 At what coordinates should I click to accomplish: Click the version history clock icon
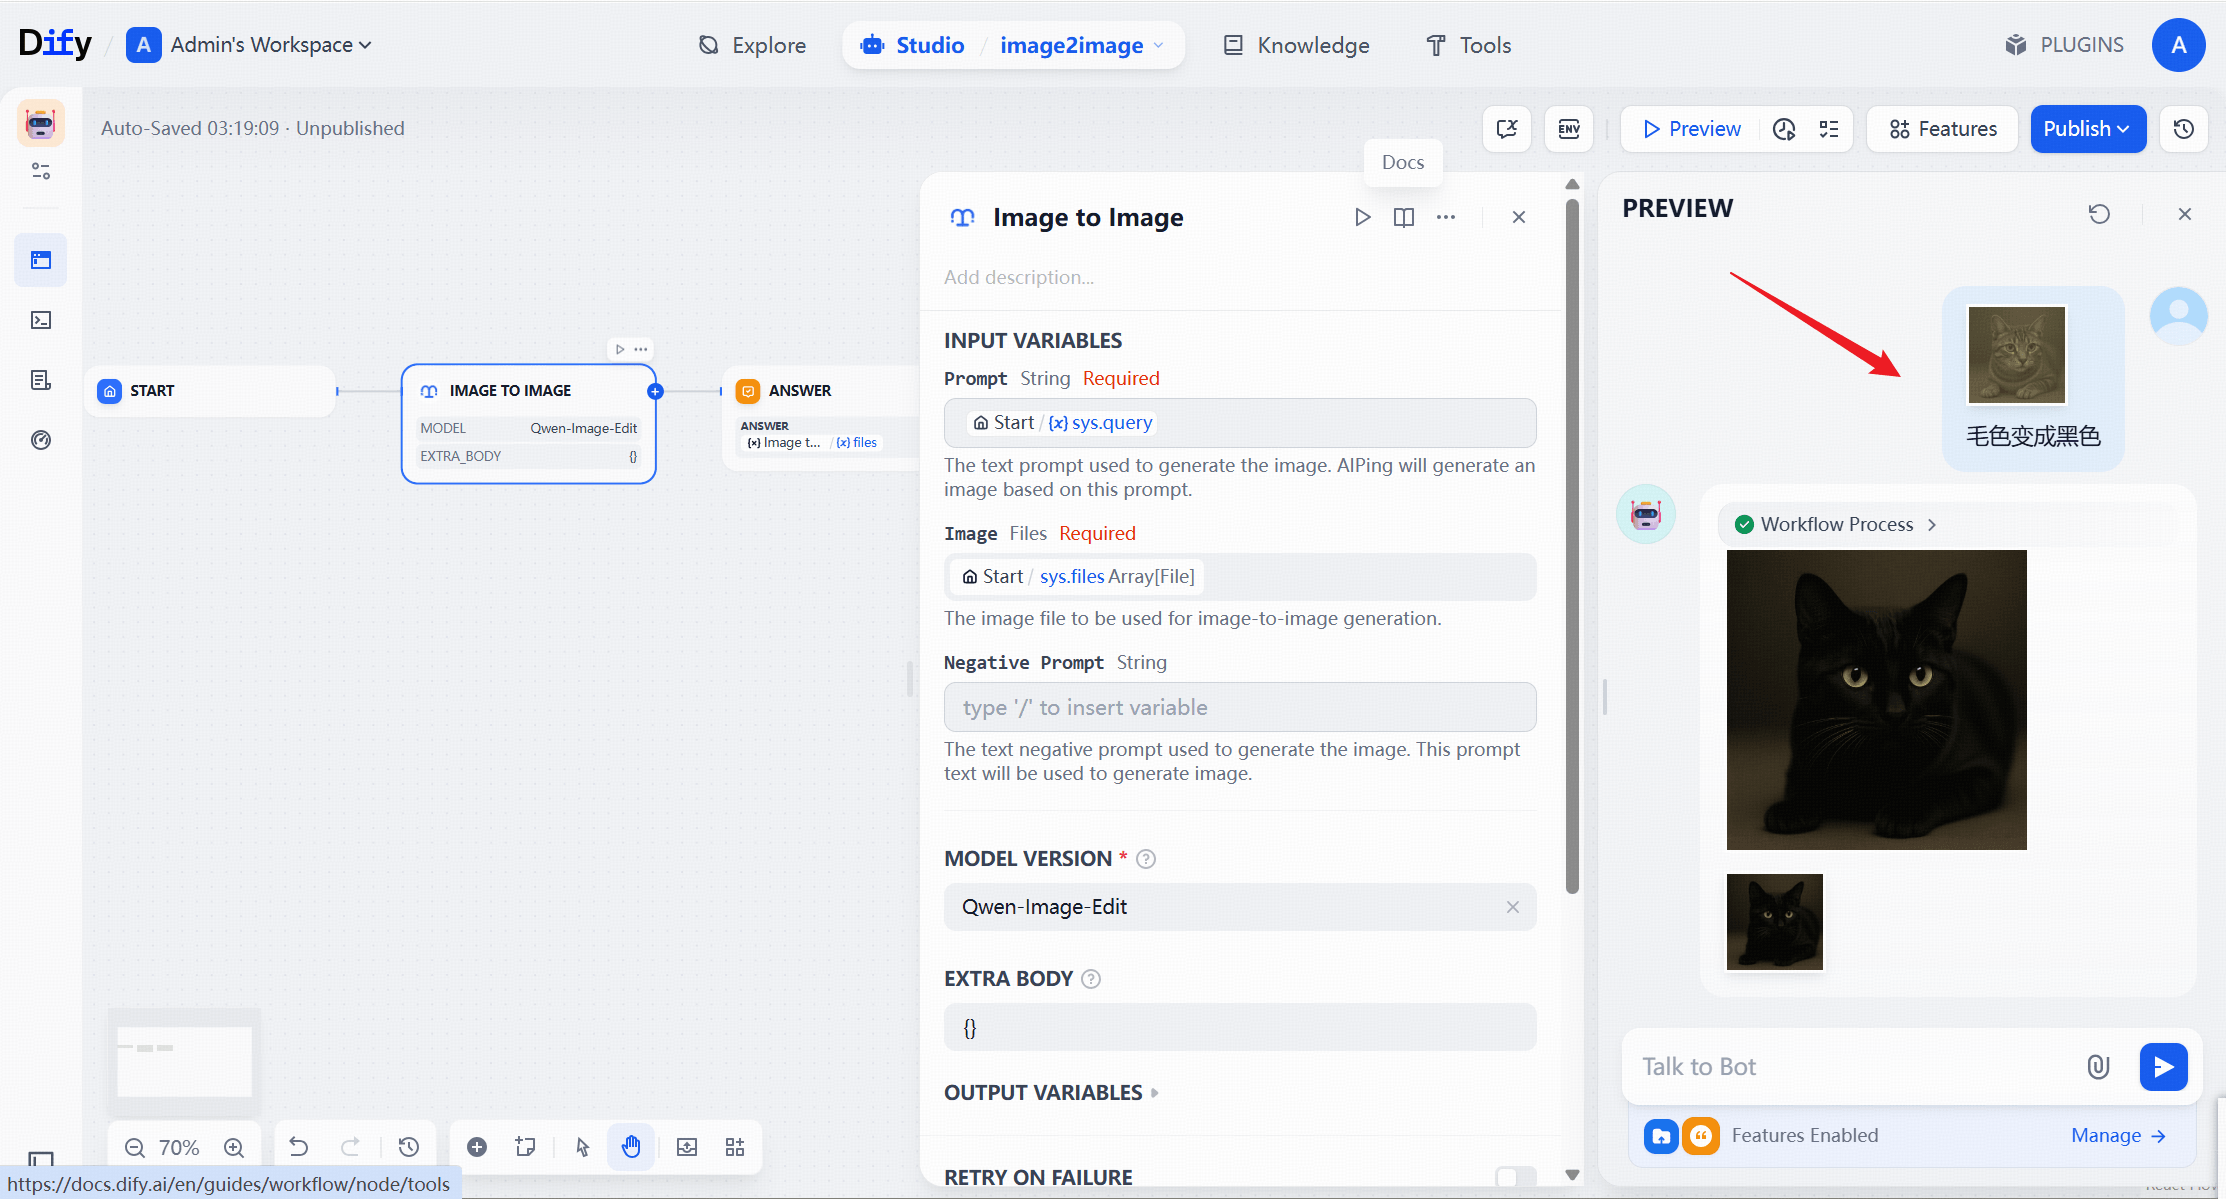click(2184, 129)
